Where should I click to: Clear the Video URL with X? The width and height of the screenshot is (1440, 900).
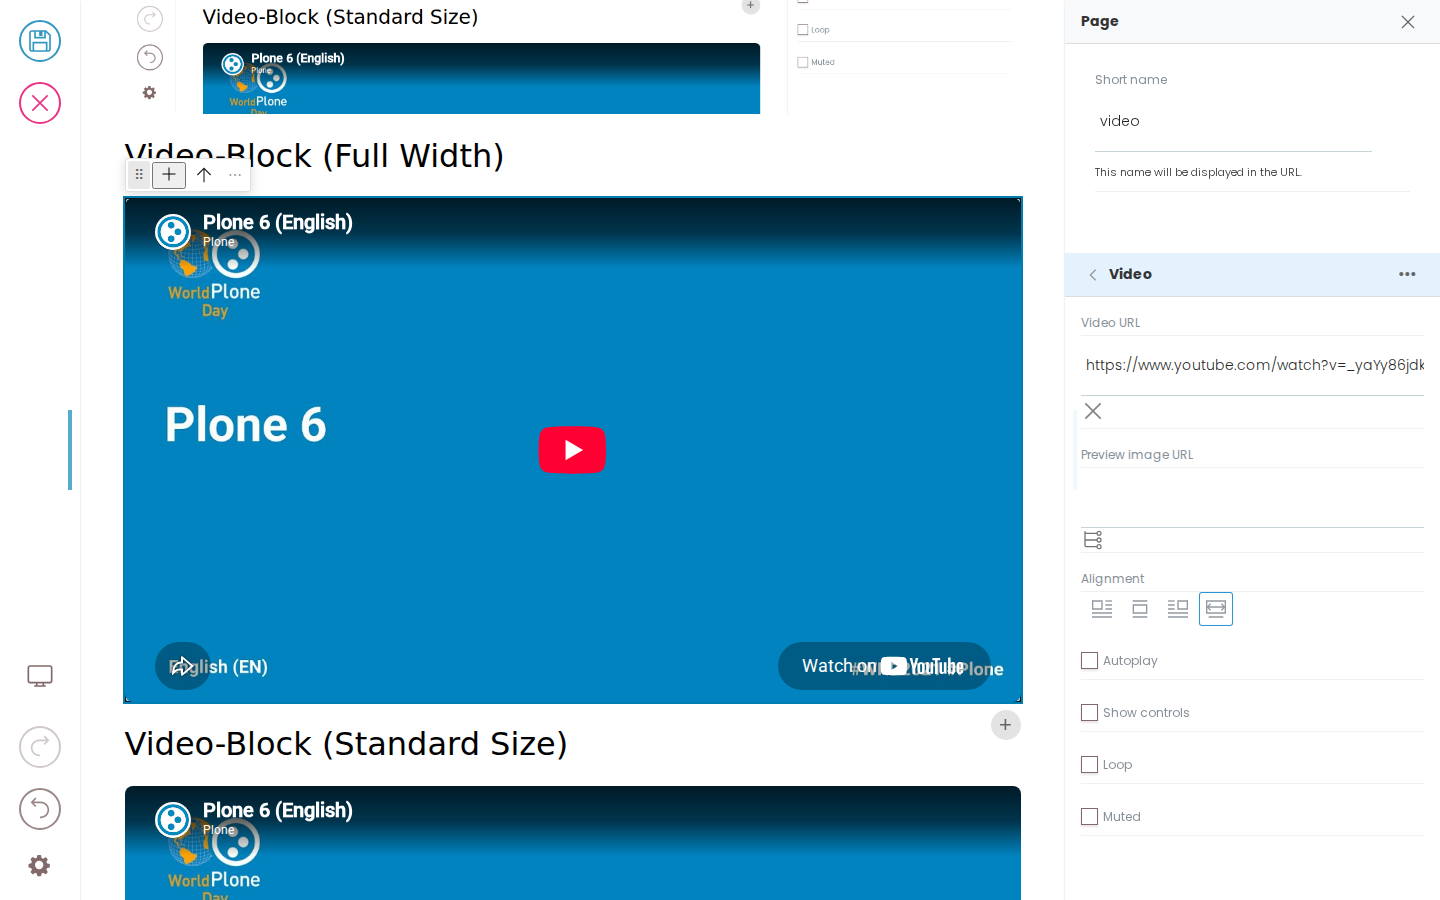(1093, 411)
